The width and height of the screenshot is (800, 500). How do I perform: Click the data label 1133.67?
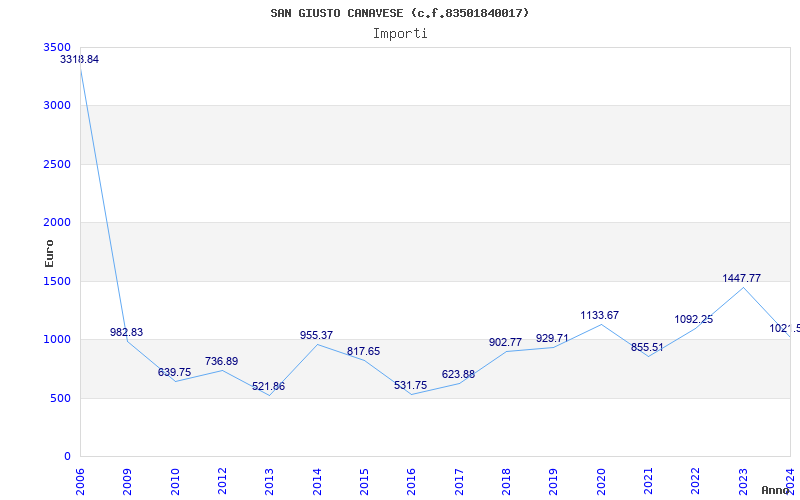[x=599, y=315]
